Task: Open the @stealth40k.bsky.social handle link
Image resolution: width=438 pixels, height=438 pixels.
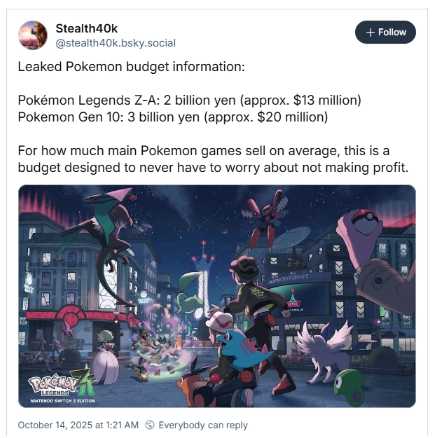Action: point(116,43)
